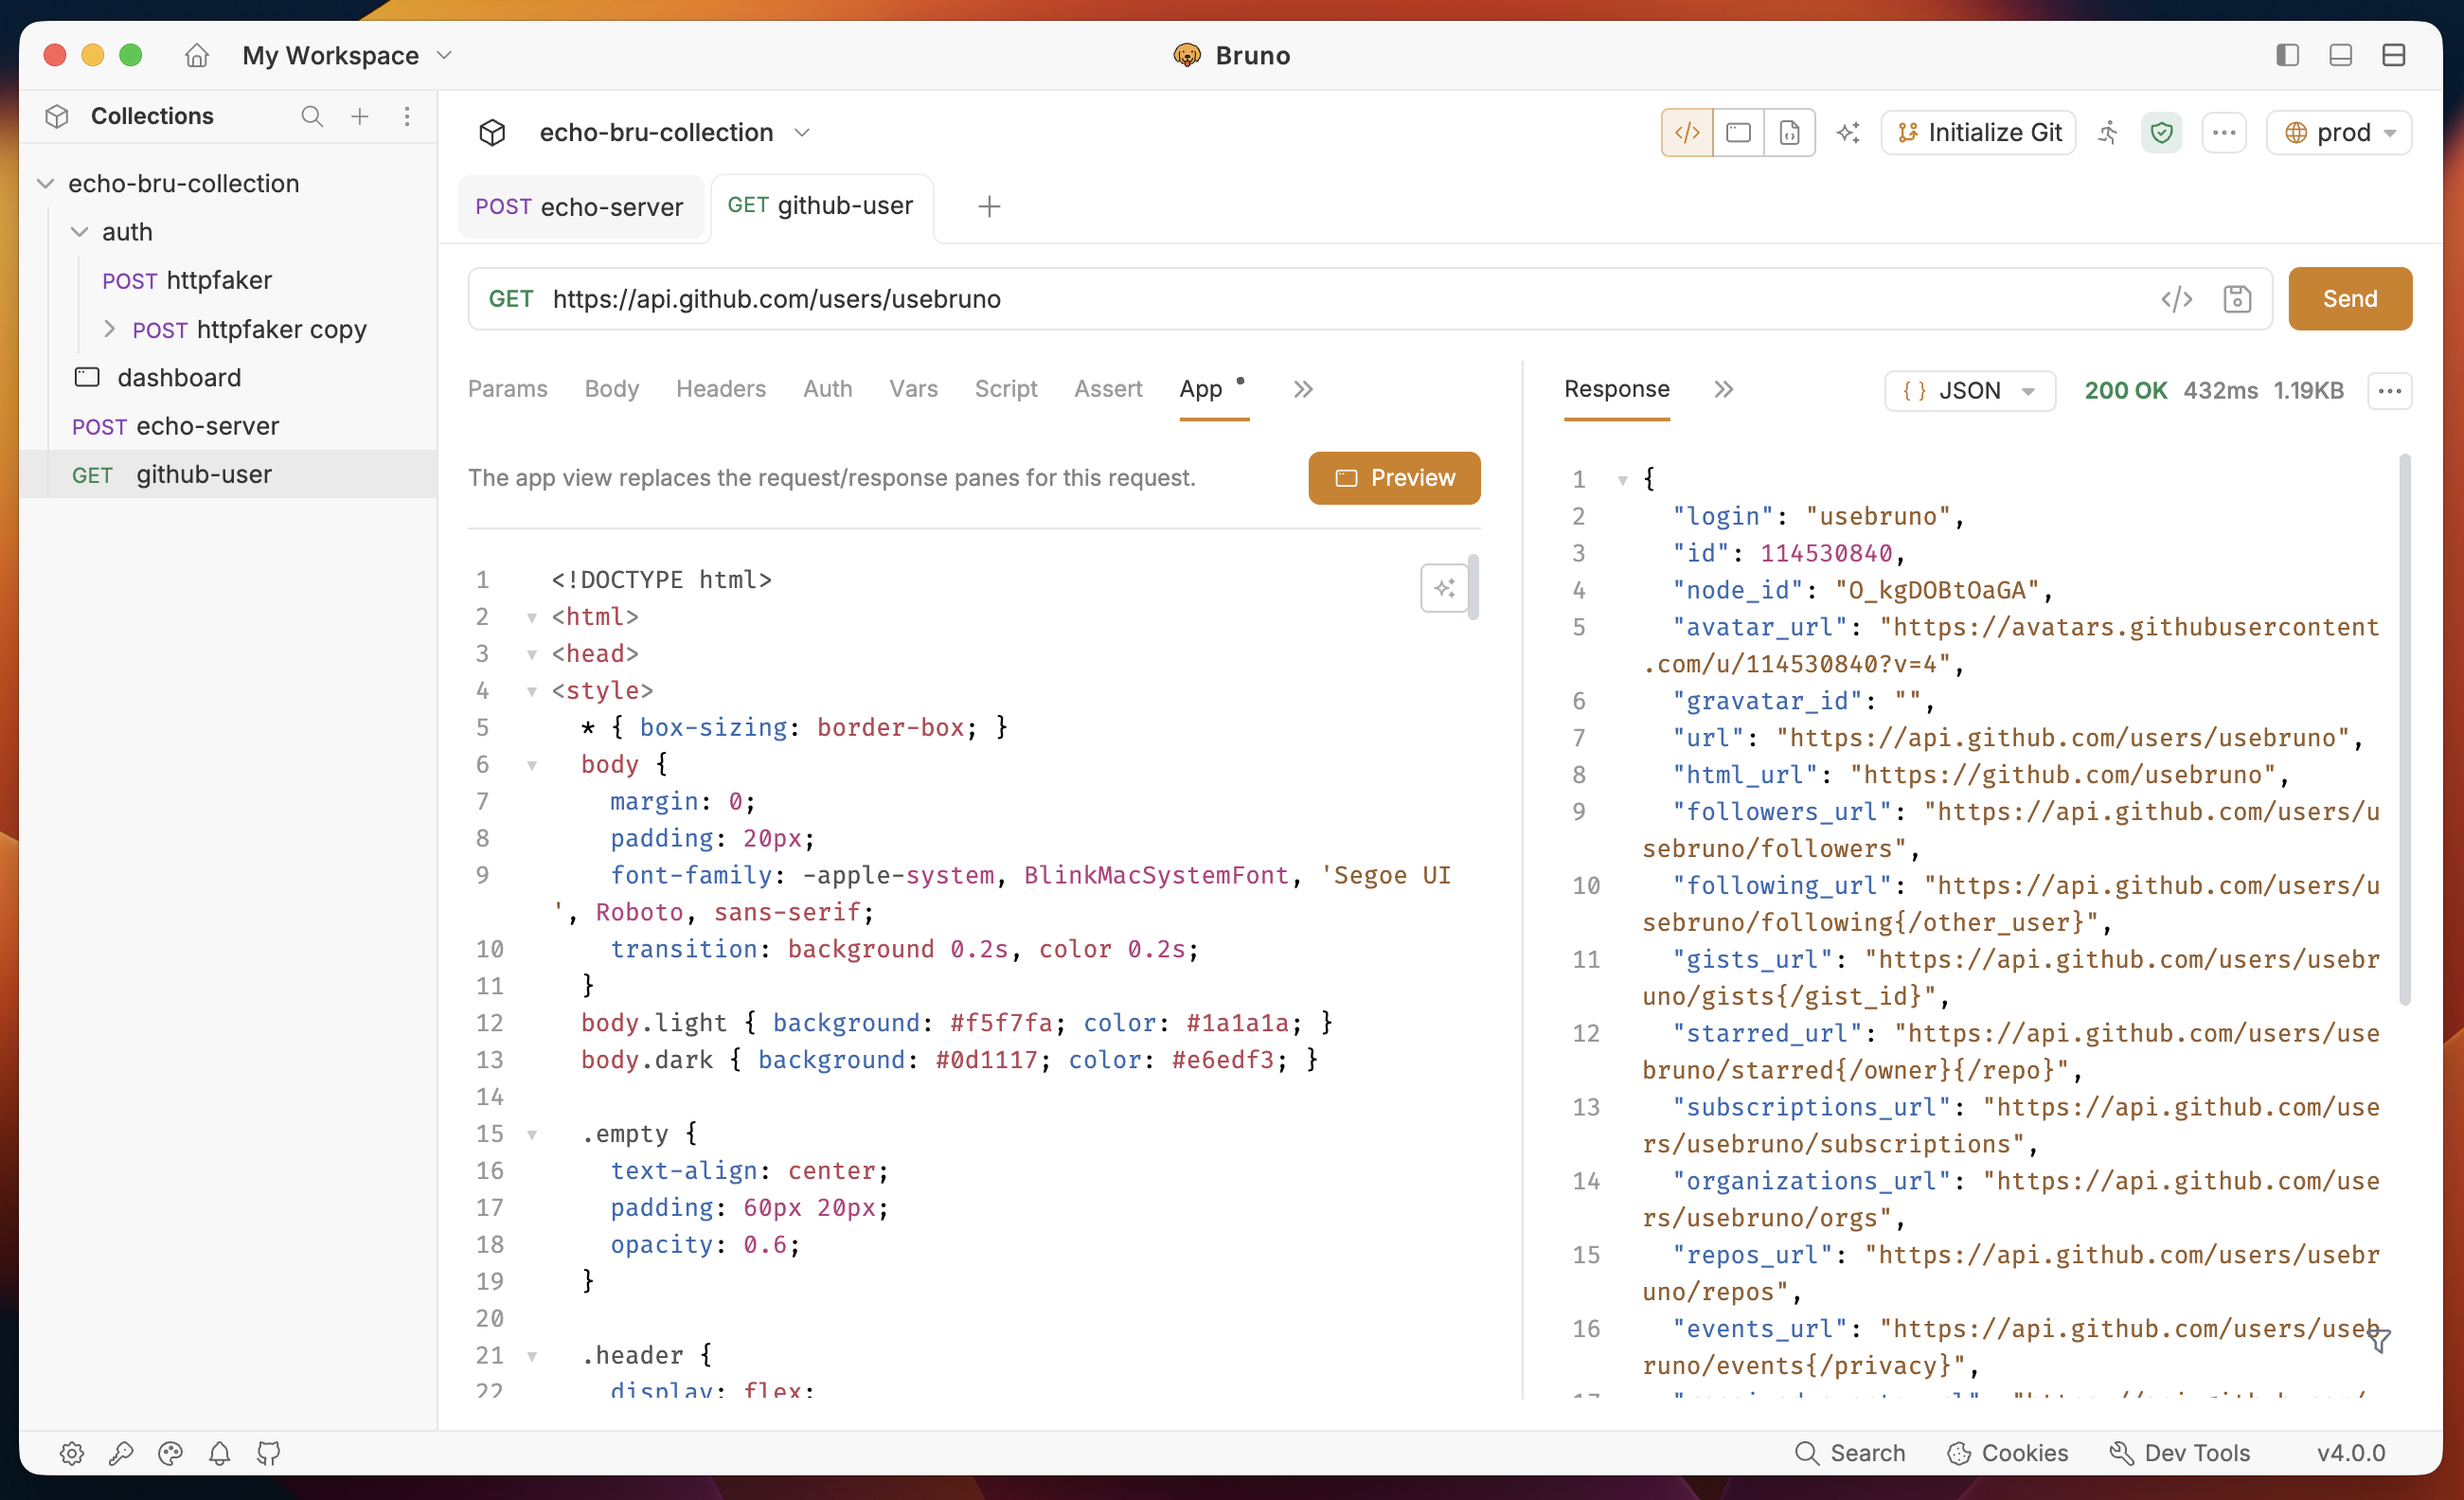Switch to the Params tab
2464x1500 pixels.
[x=508, y=389]
